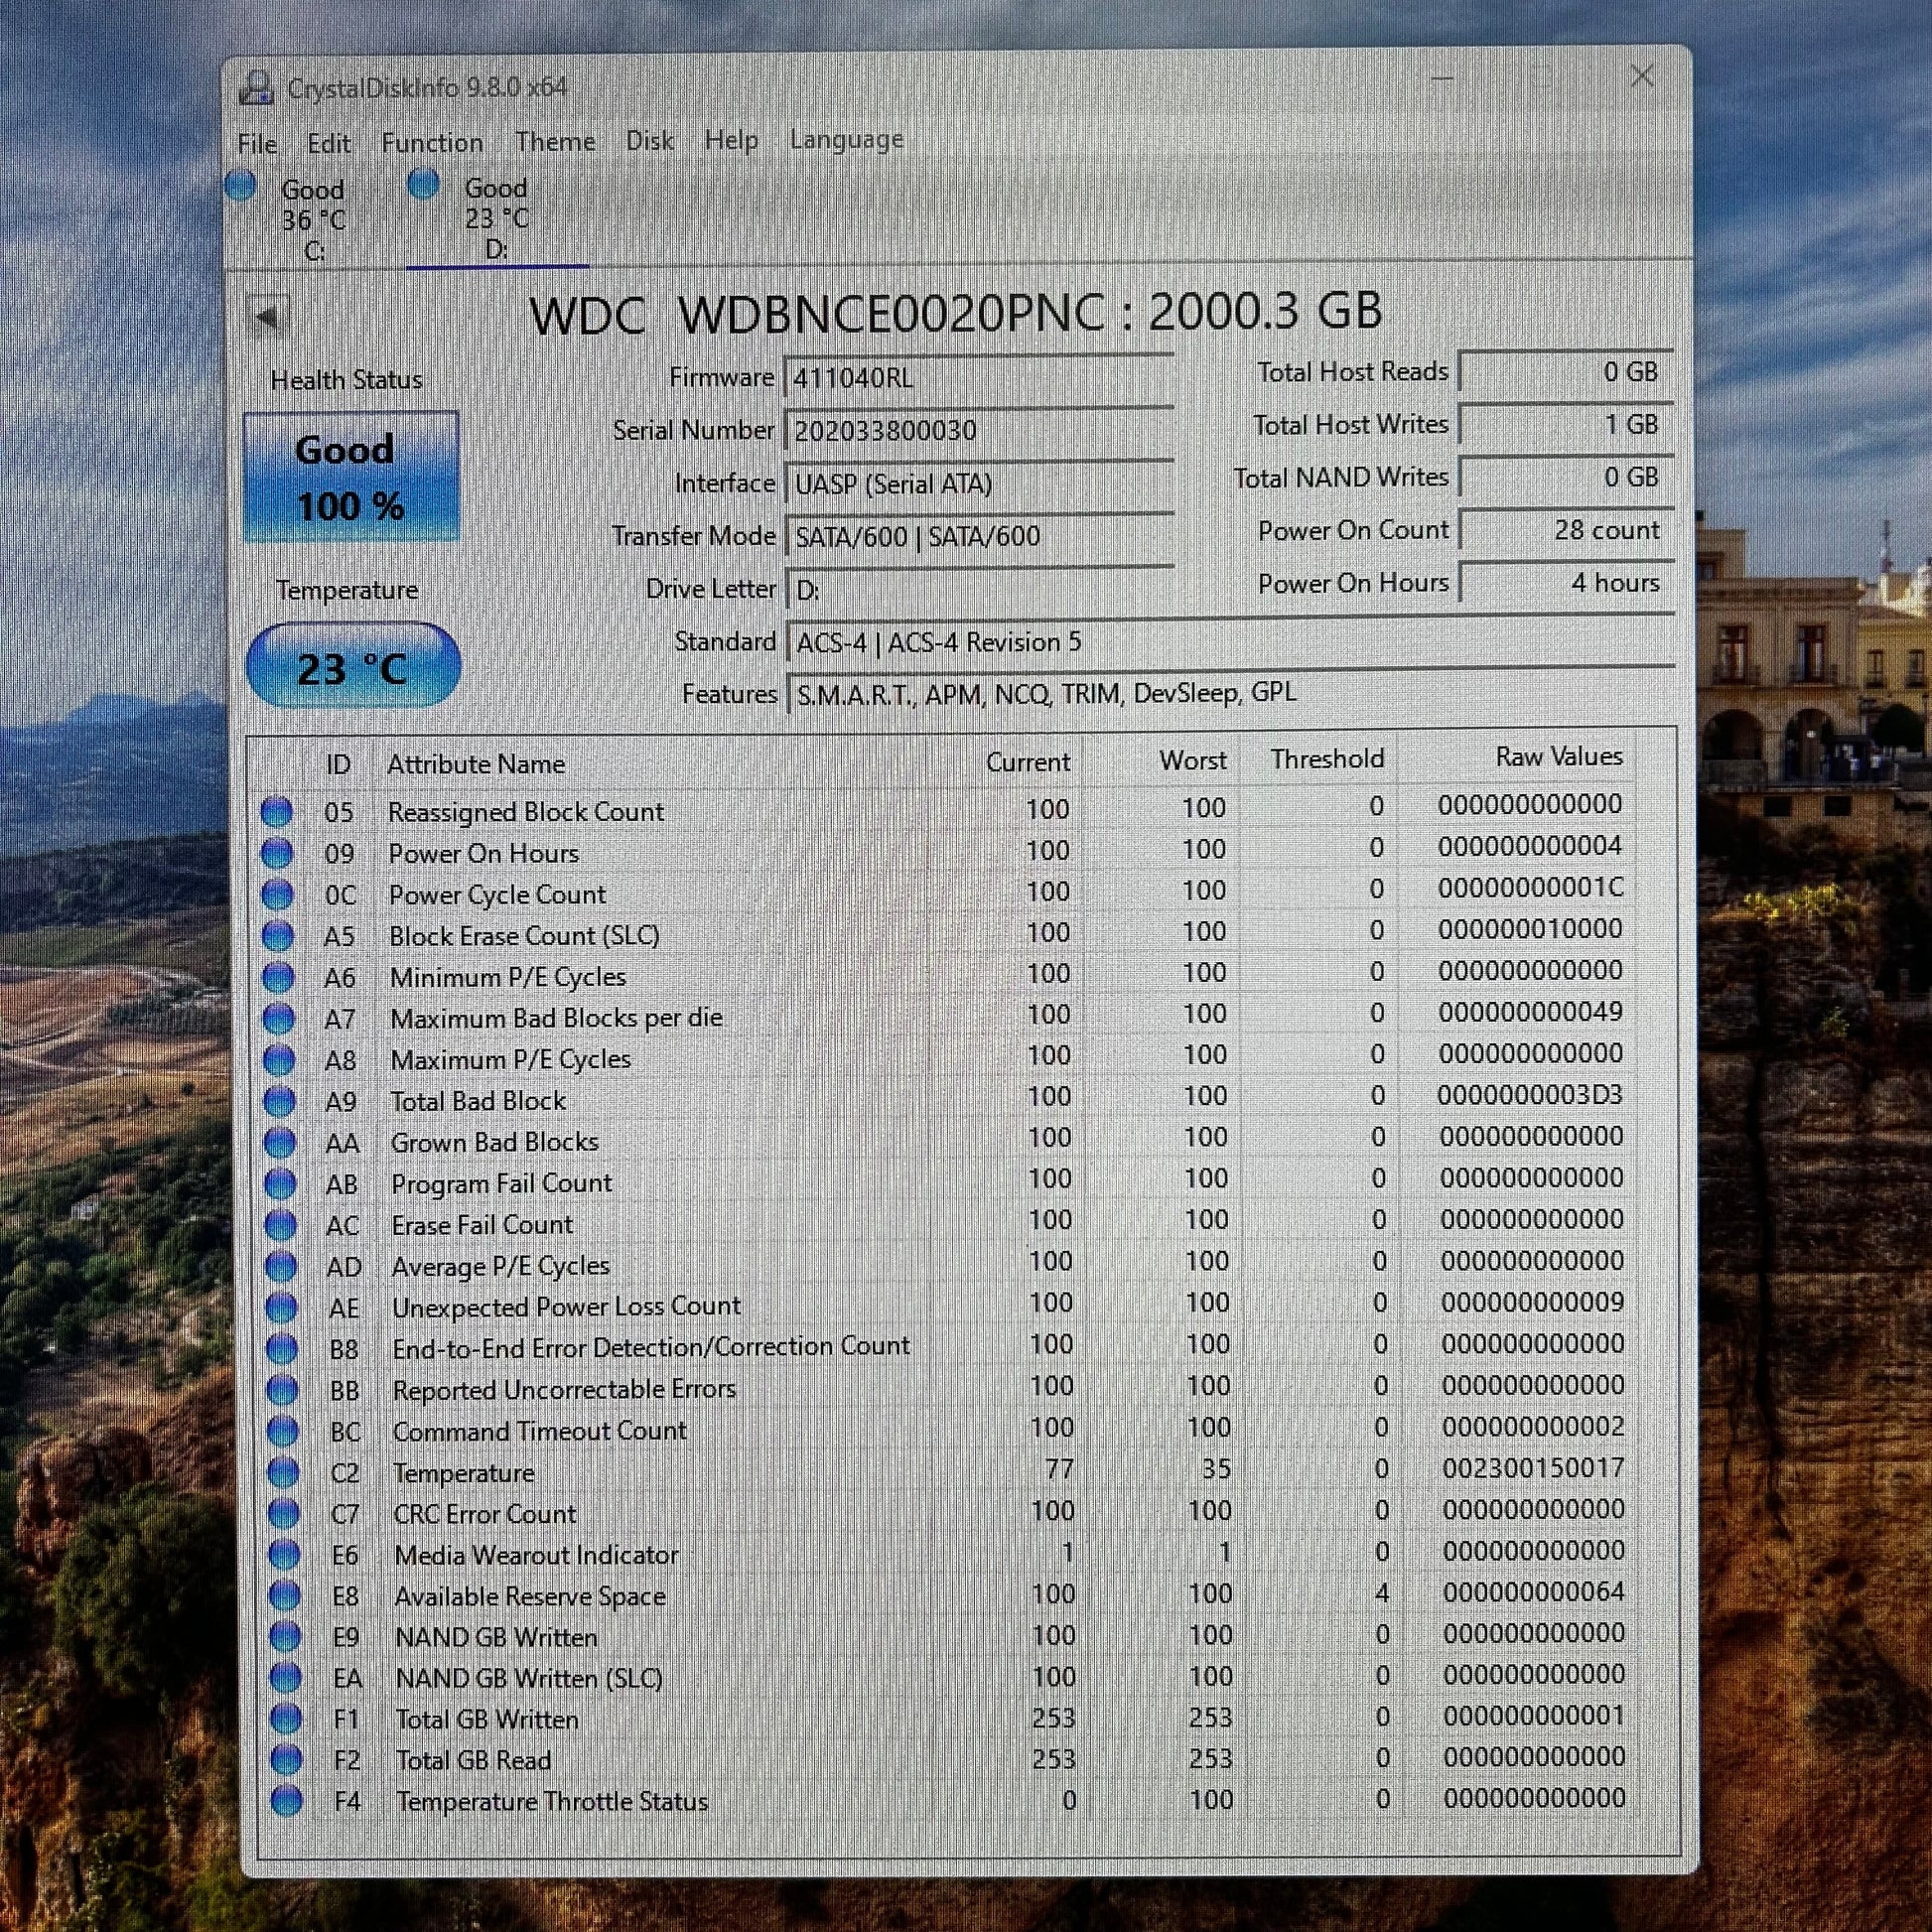The height and width of the screenshot is (1932, 1932).
Task: Click the status icon for Grown Bad Blocks
Action: [280, 1142]
